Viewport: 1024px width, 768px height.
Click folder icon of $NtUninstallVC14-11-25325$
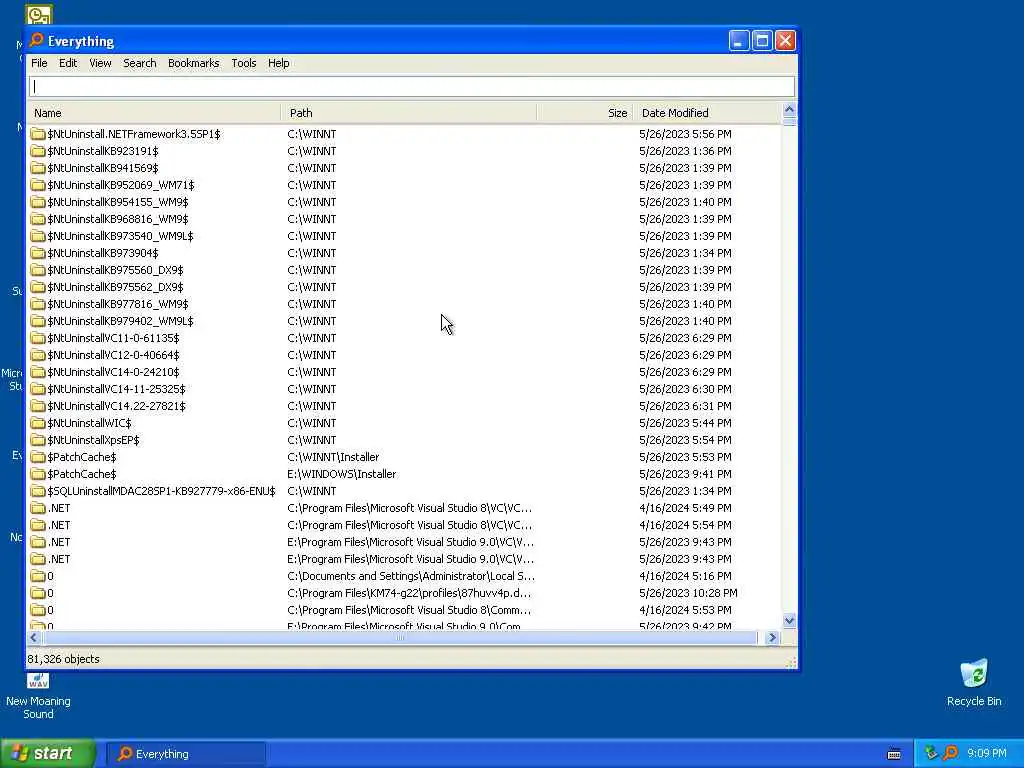[x=38, y=389]
